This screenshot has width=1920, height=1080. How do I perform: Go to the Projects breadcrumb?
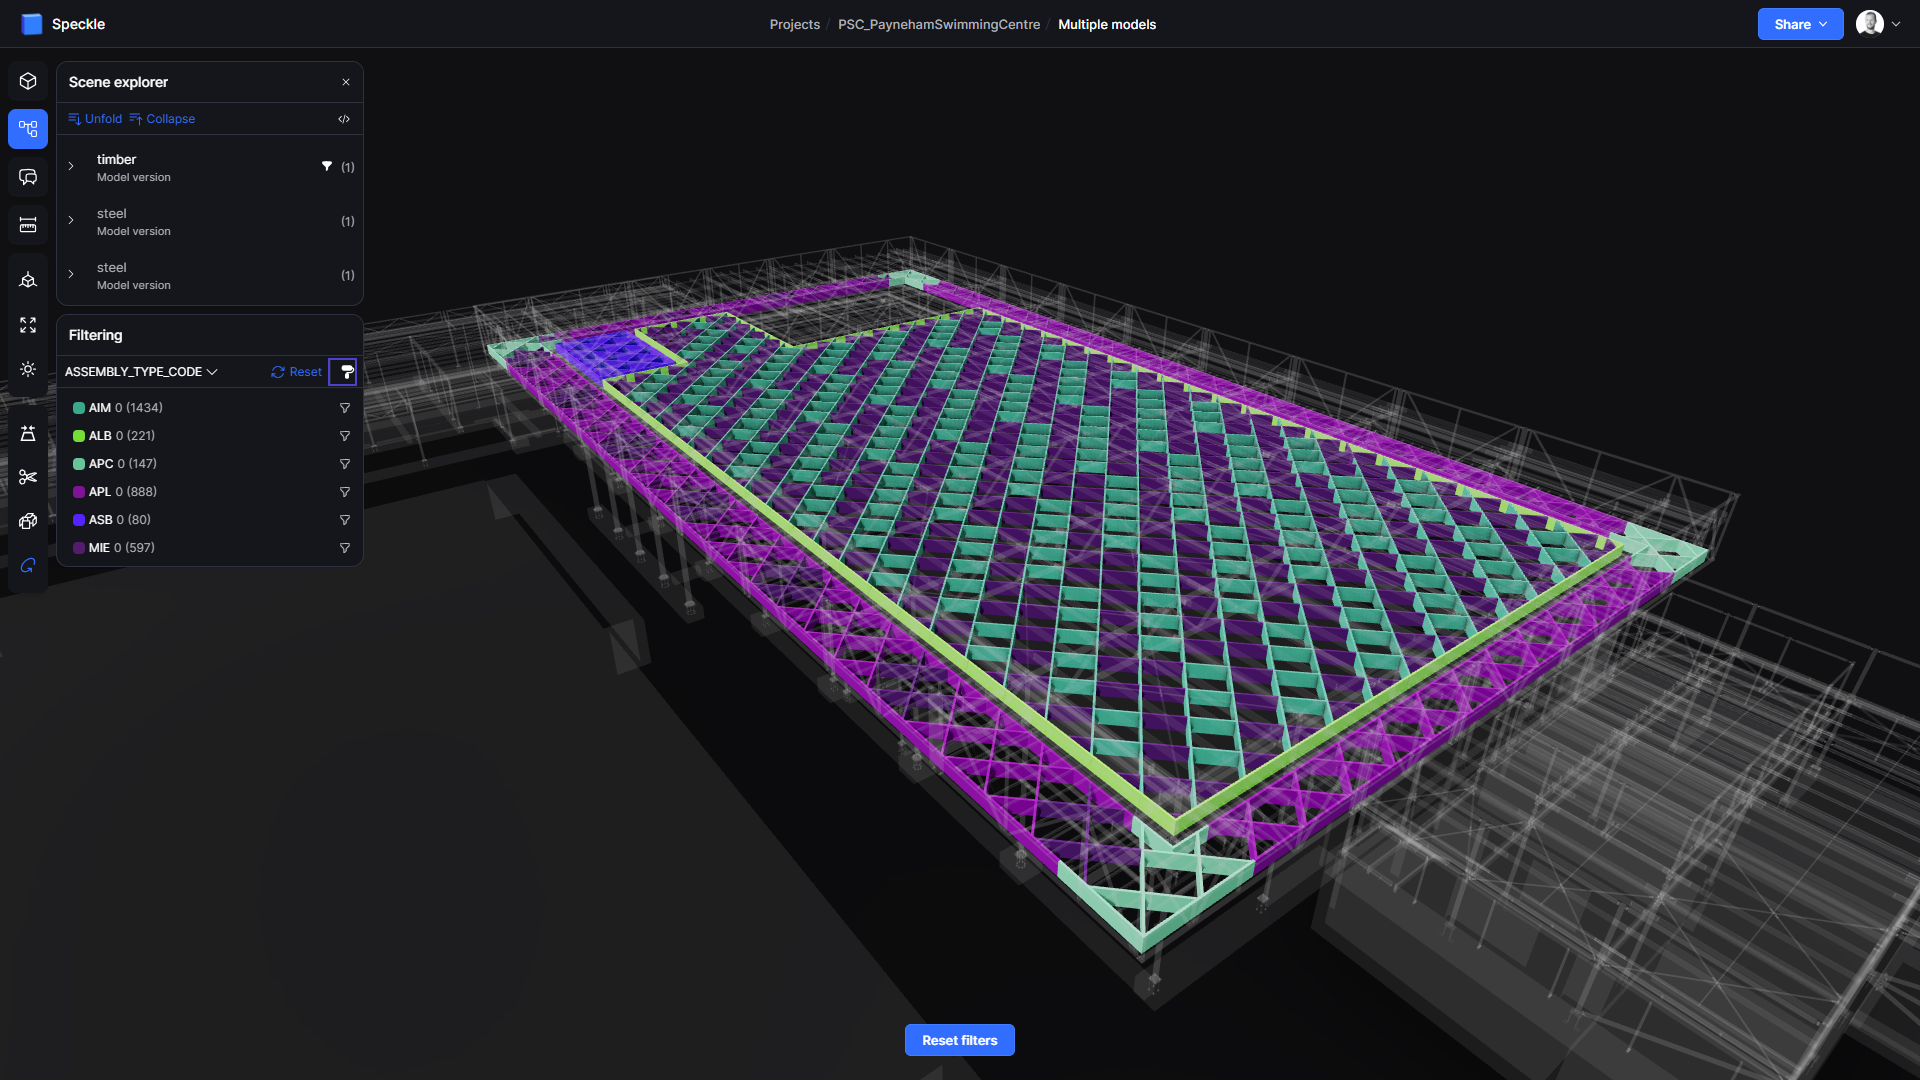pyautogui.click(x=794, y=24)
